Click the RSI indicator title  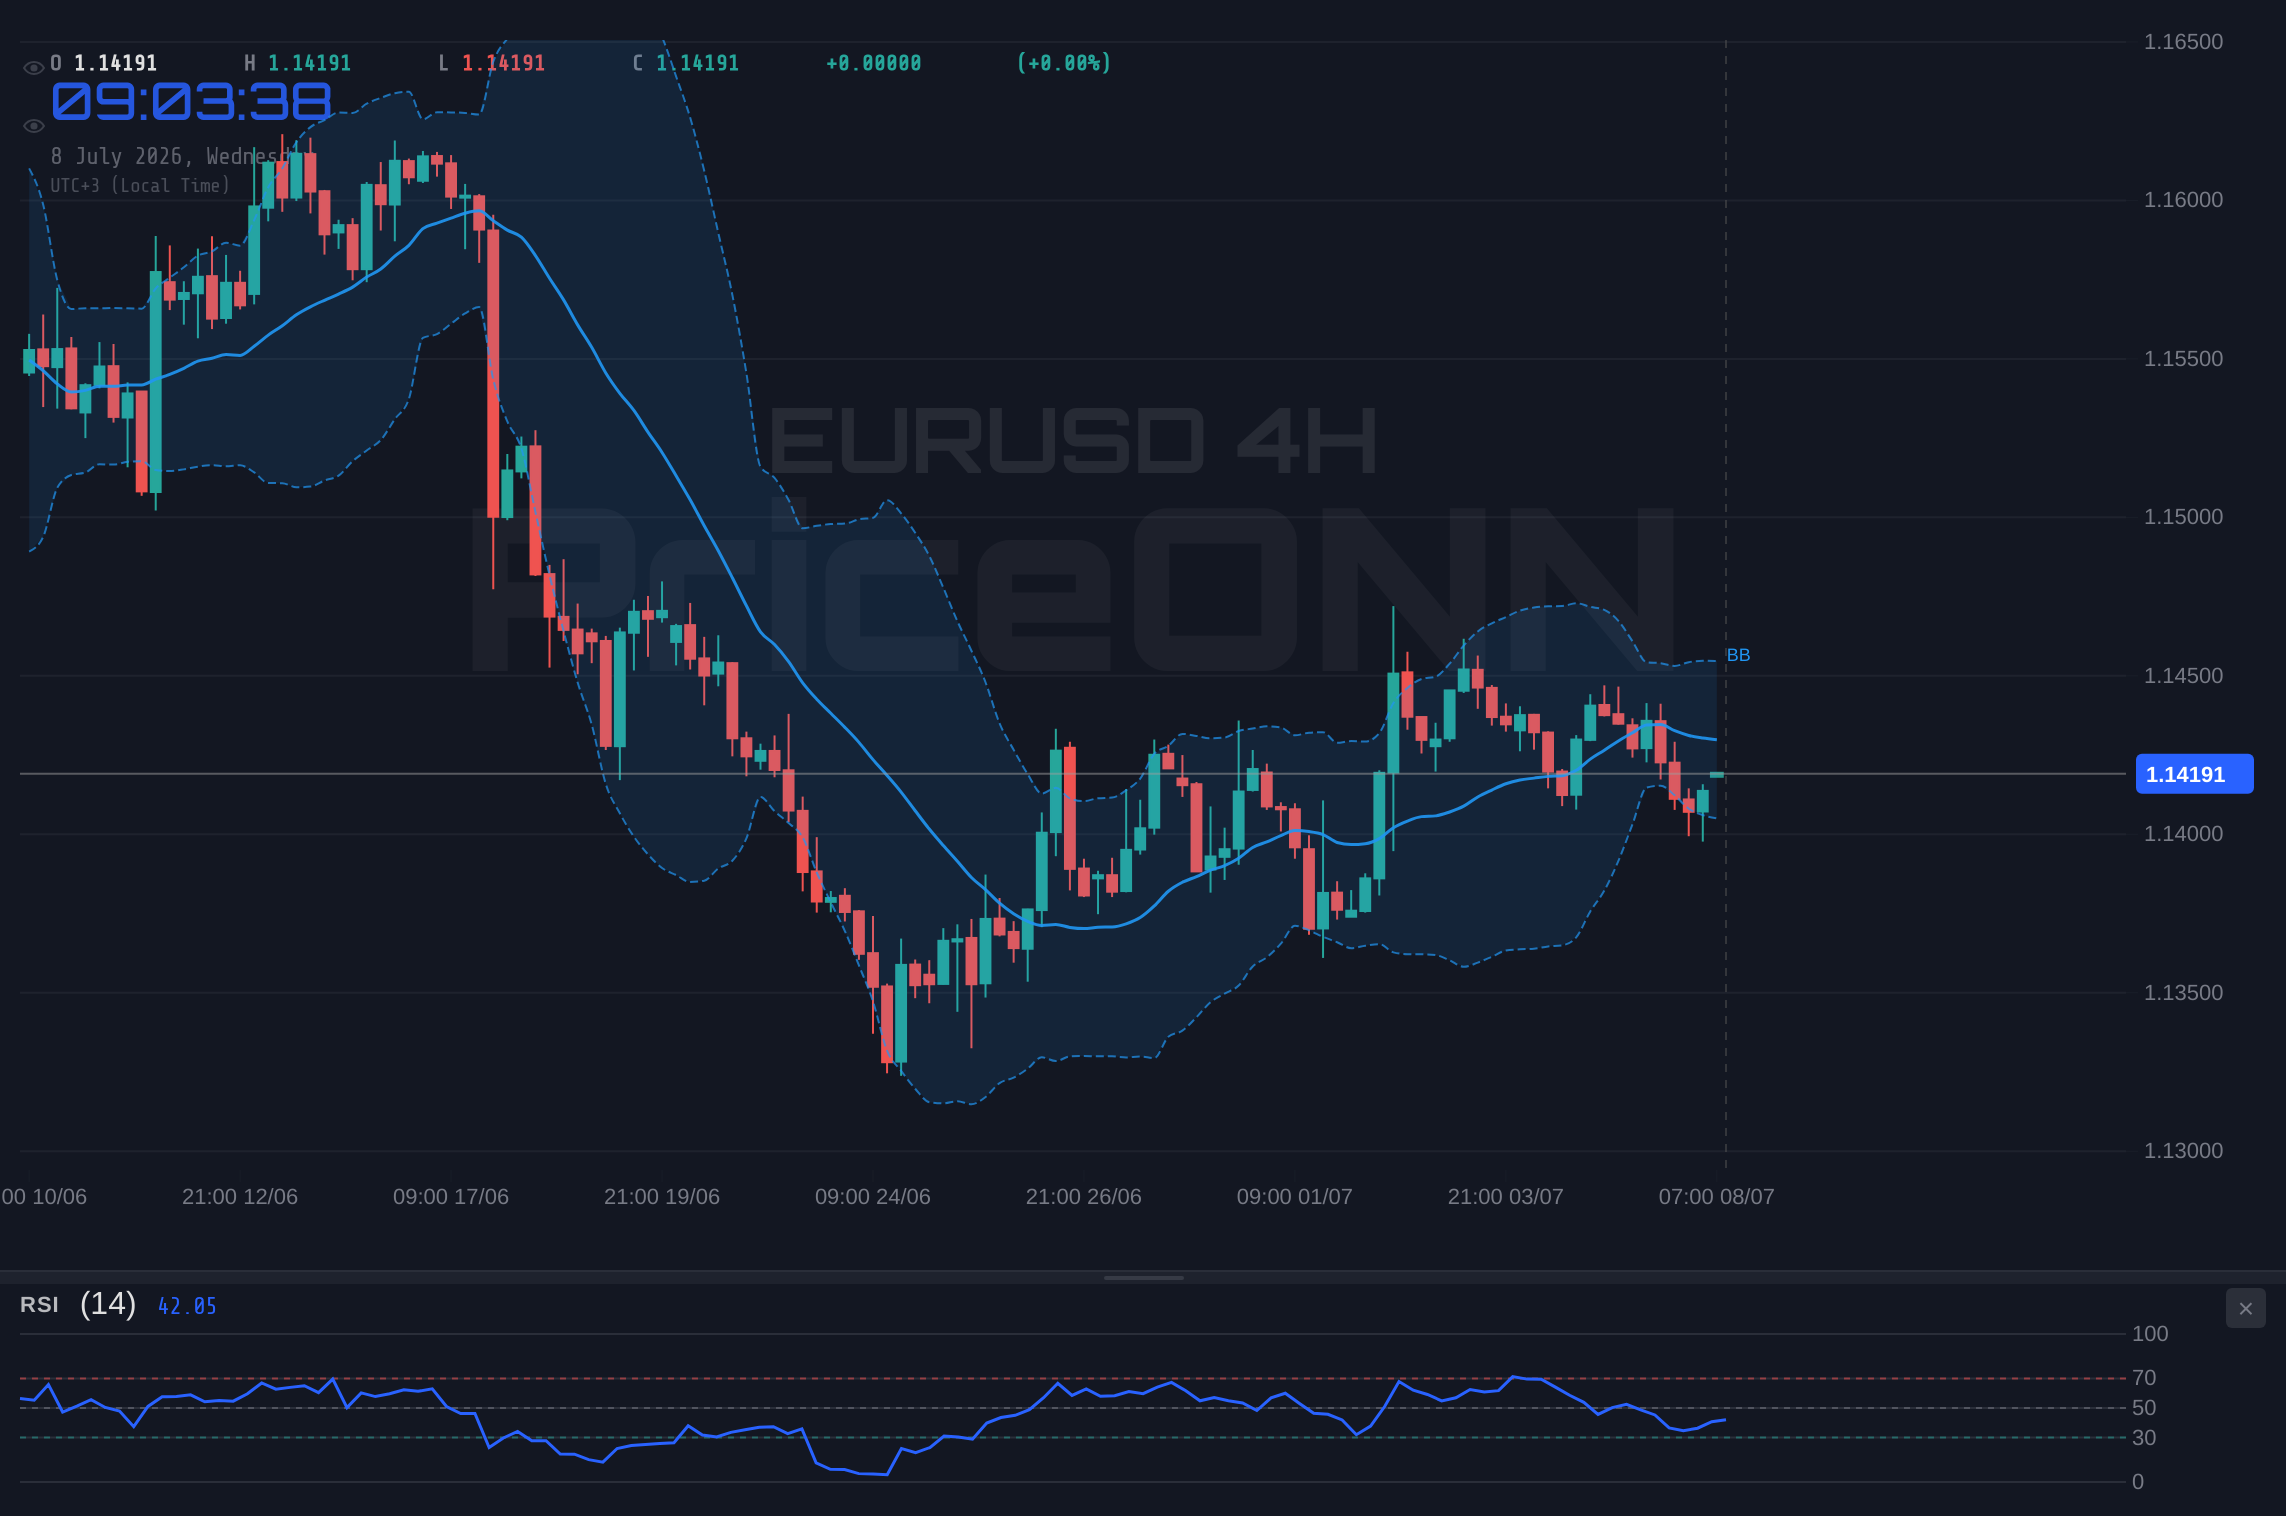[39, 1305]
